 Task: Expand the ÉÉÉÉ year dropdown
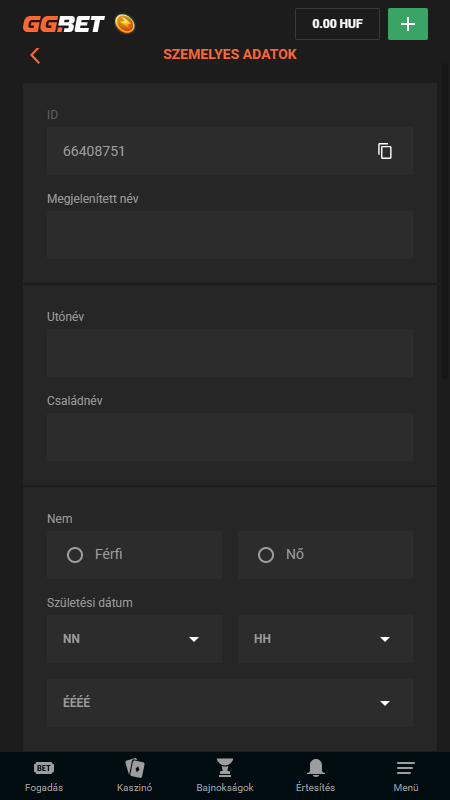tap(230, 703)
